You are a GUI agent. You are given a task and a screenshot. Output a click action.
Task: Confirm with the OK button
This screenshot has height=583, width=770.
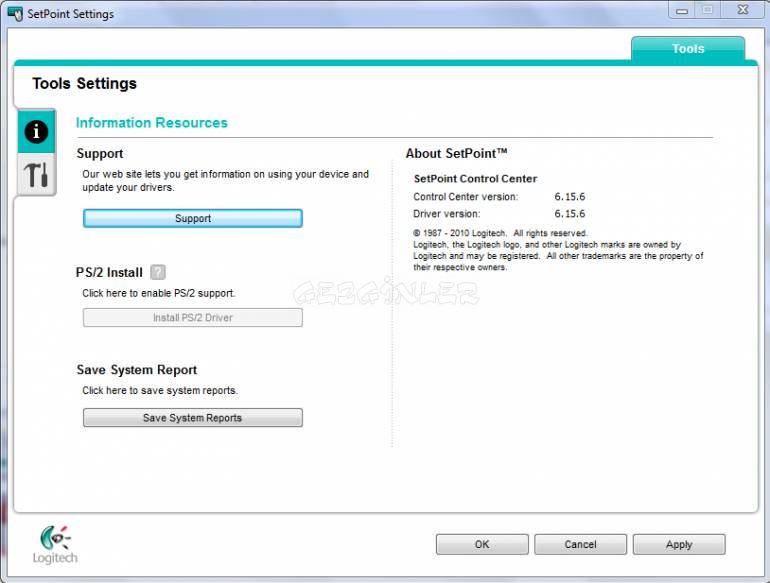click(482, 544)
